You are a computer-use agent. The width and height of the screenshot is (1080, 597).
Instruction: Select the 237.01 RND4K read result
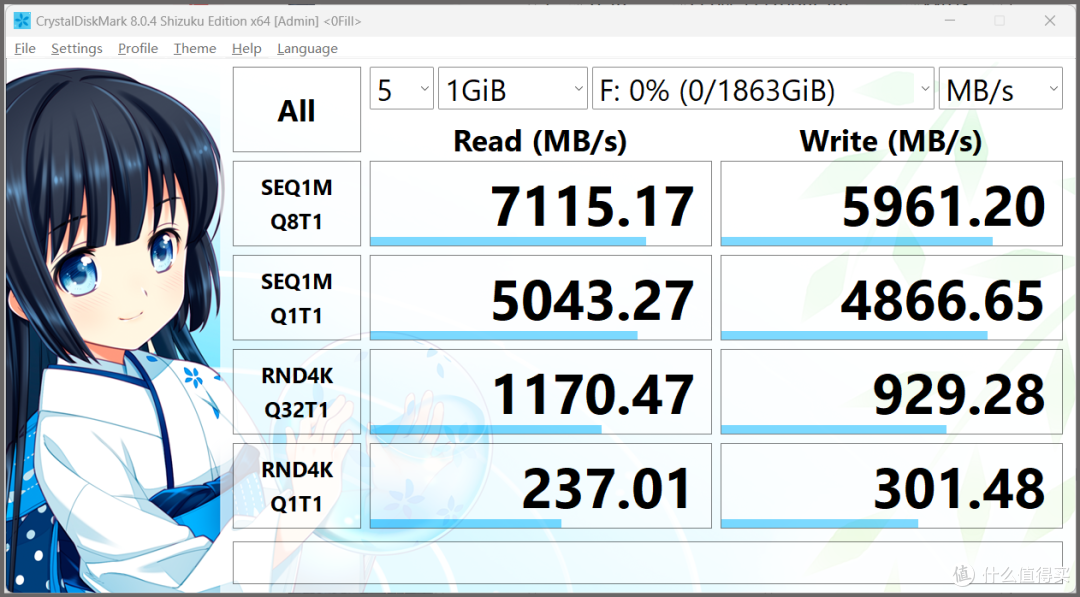540,485
